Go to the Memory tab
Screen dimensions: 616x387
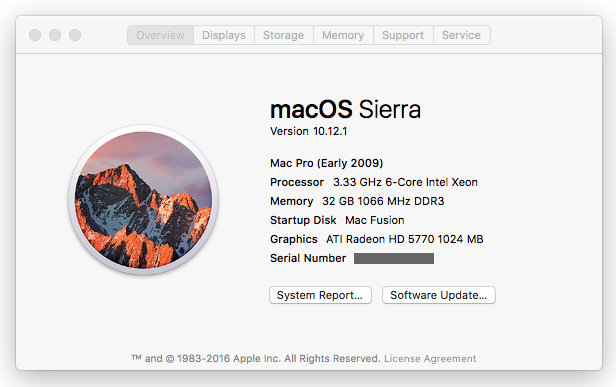pos(343,35)
